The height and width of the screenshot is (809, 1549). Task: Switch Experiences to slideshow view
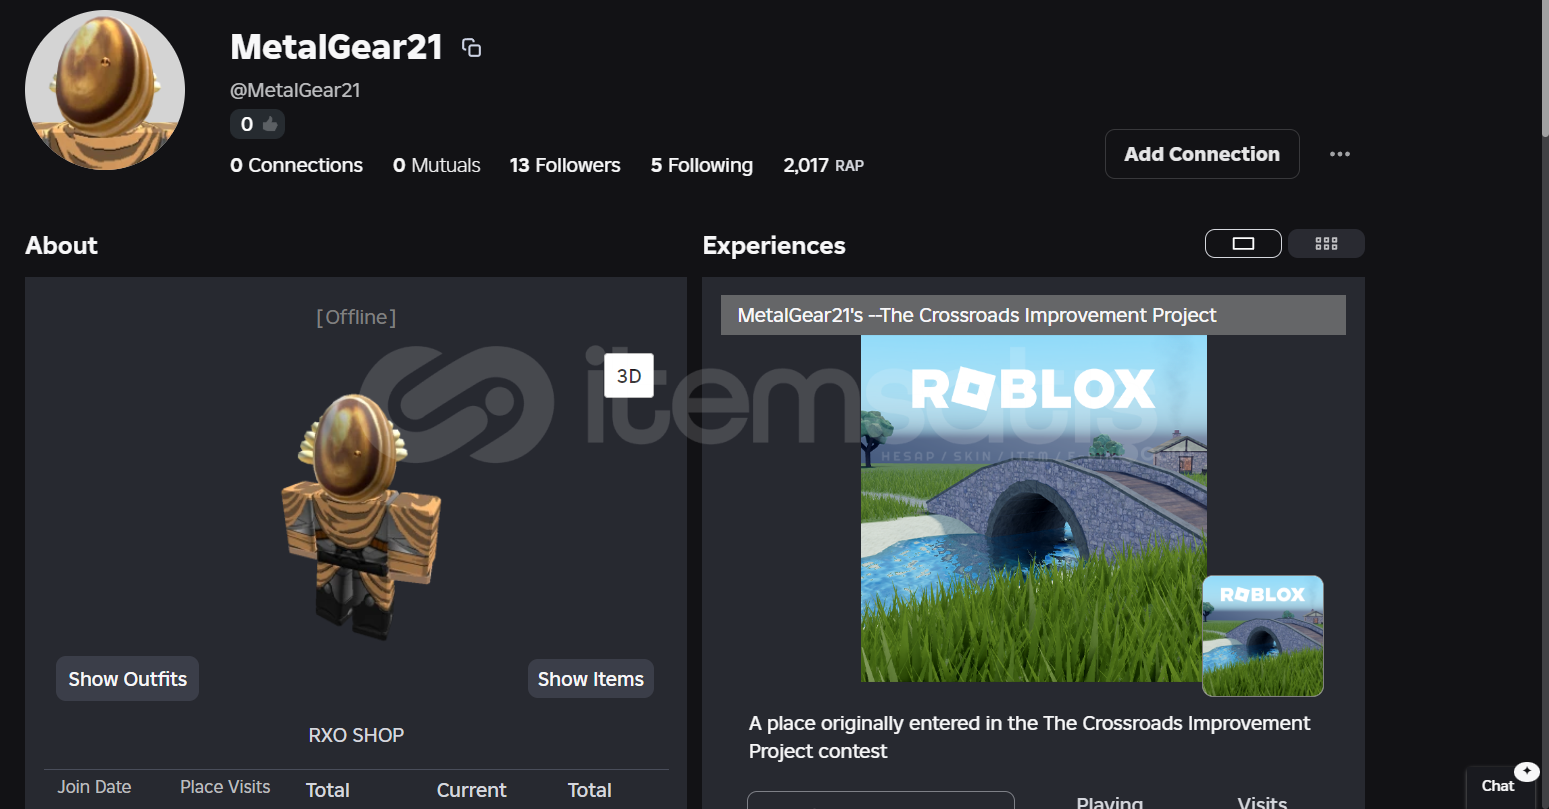(x=1243, y=243)
